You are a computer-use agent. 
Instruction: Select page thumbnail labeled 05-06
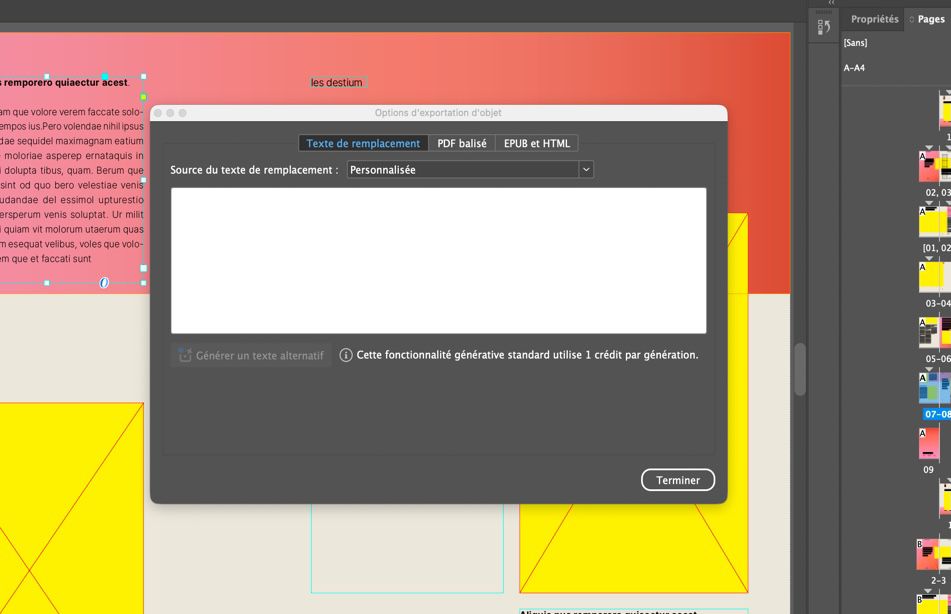(935, 332)
